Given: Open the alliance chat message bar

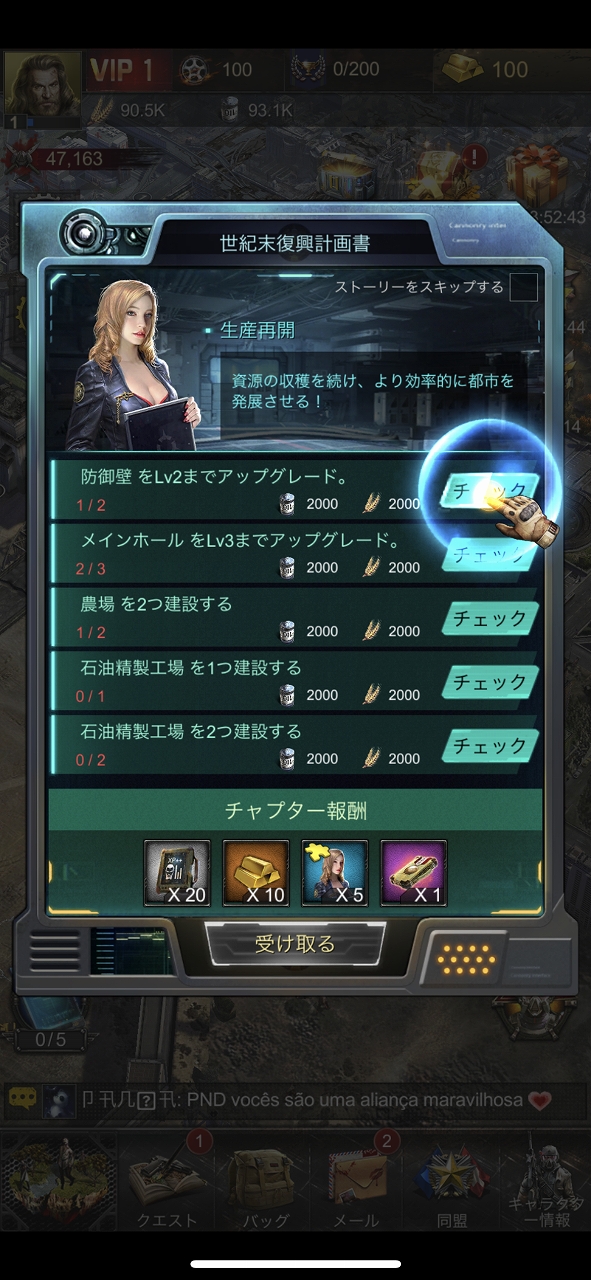Looking at the screenshot, I should click(x=295, y=1100).
